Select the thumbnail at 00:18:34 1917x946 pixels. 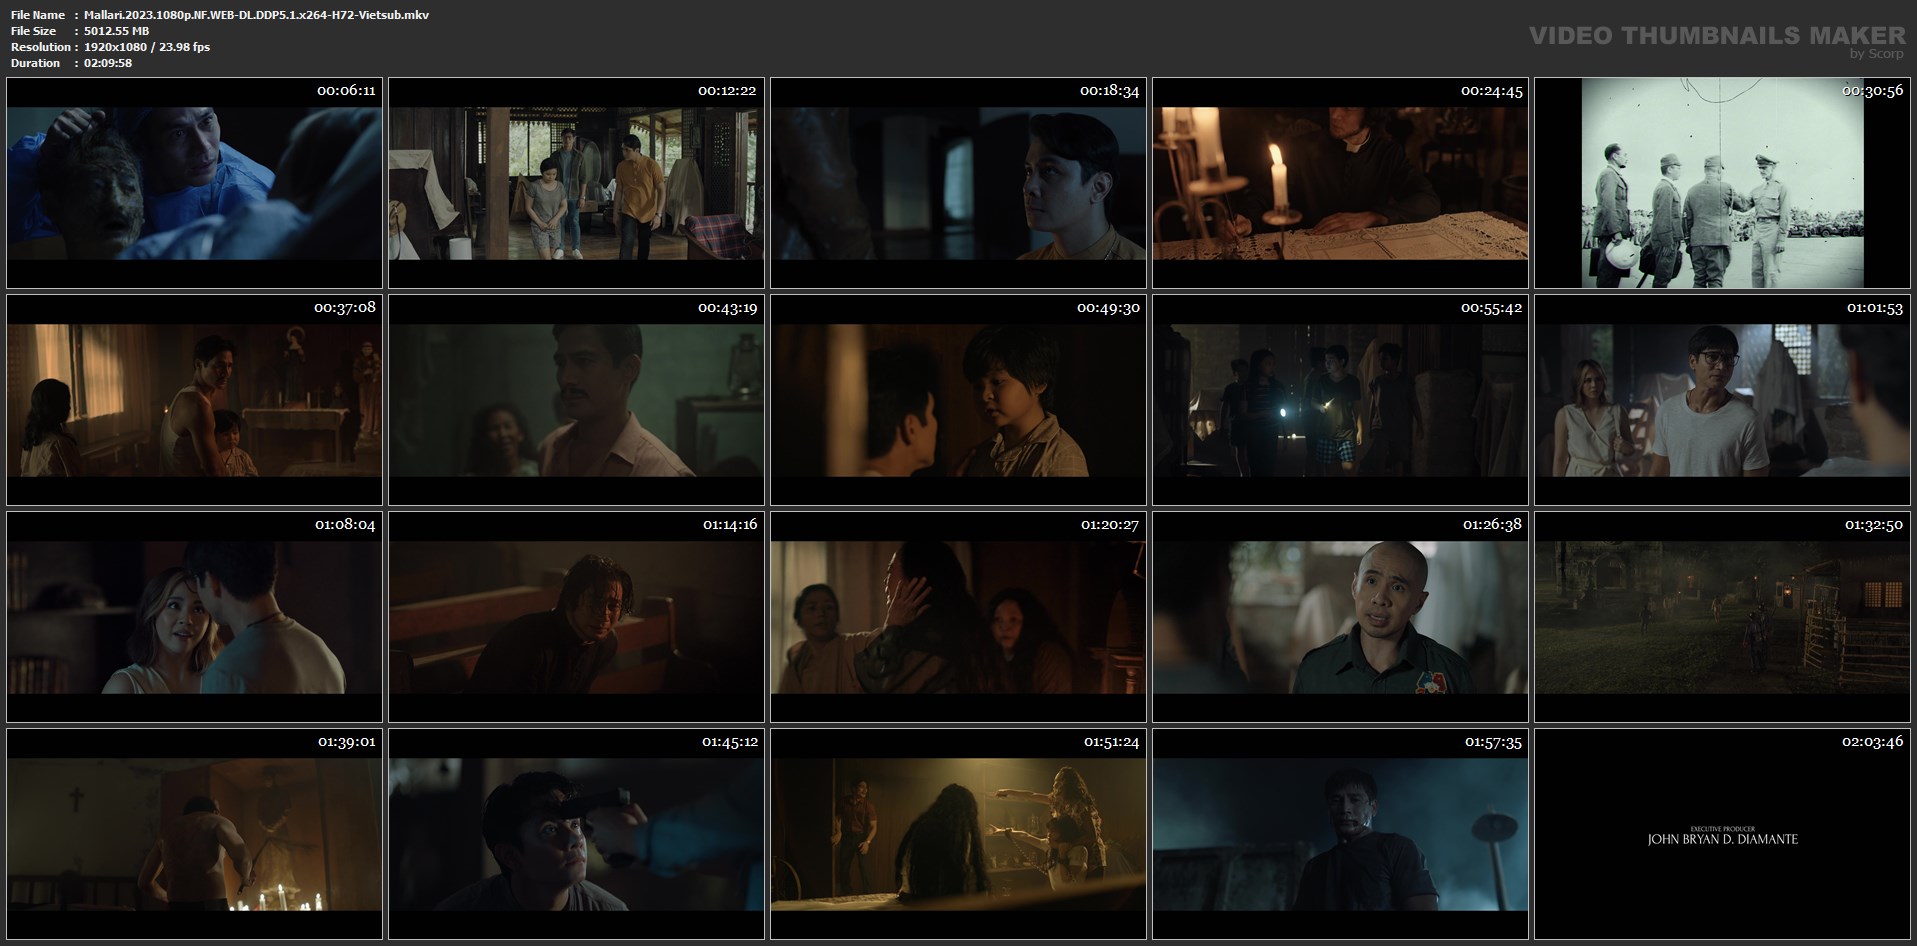958,184
